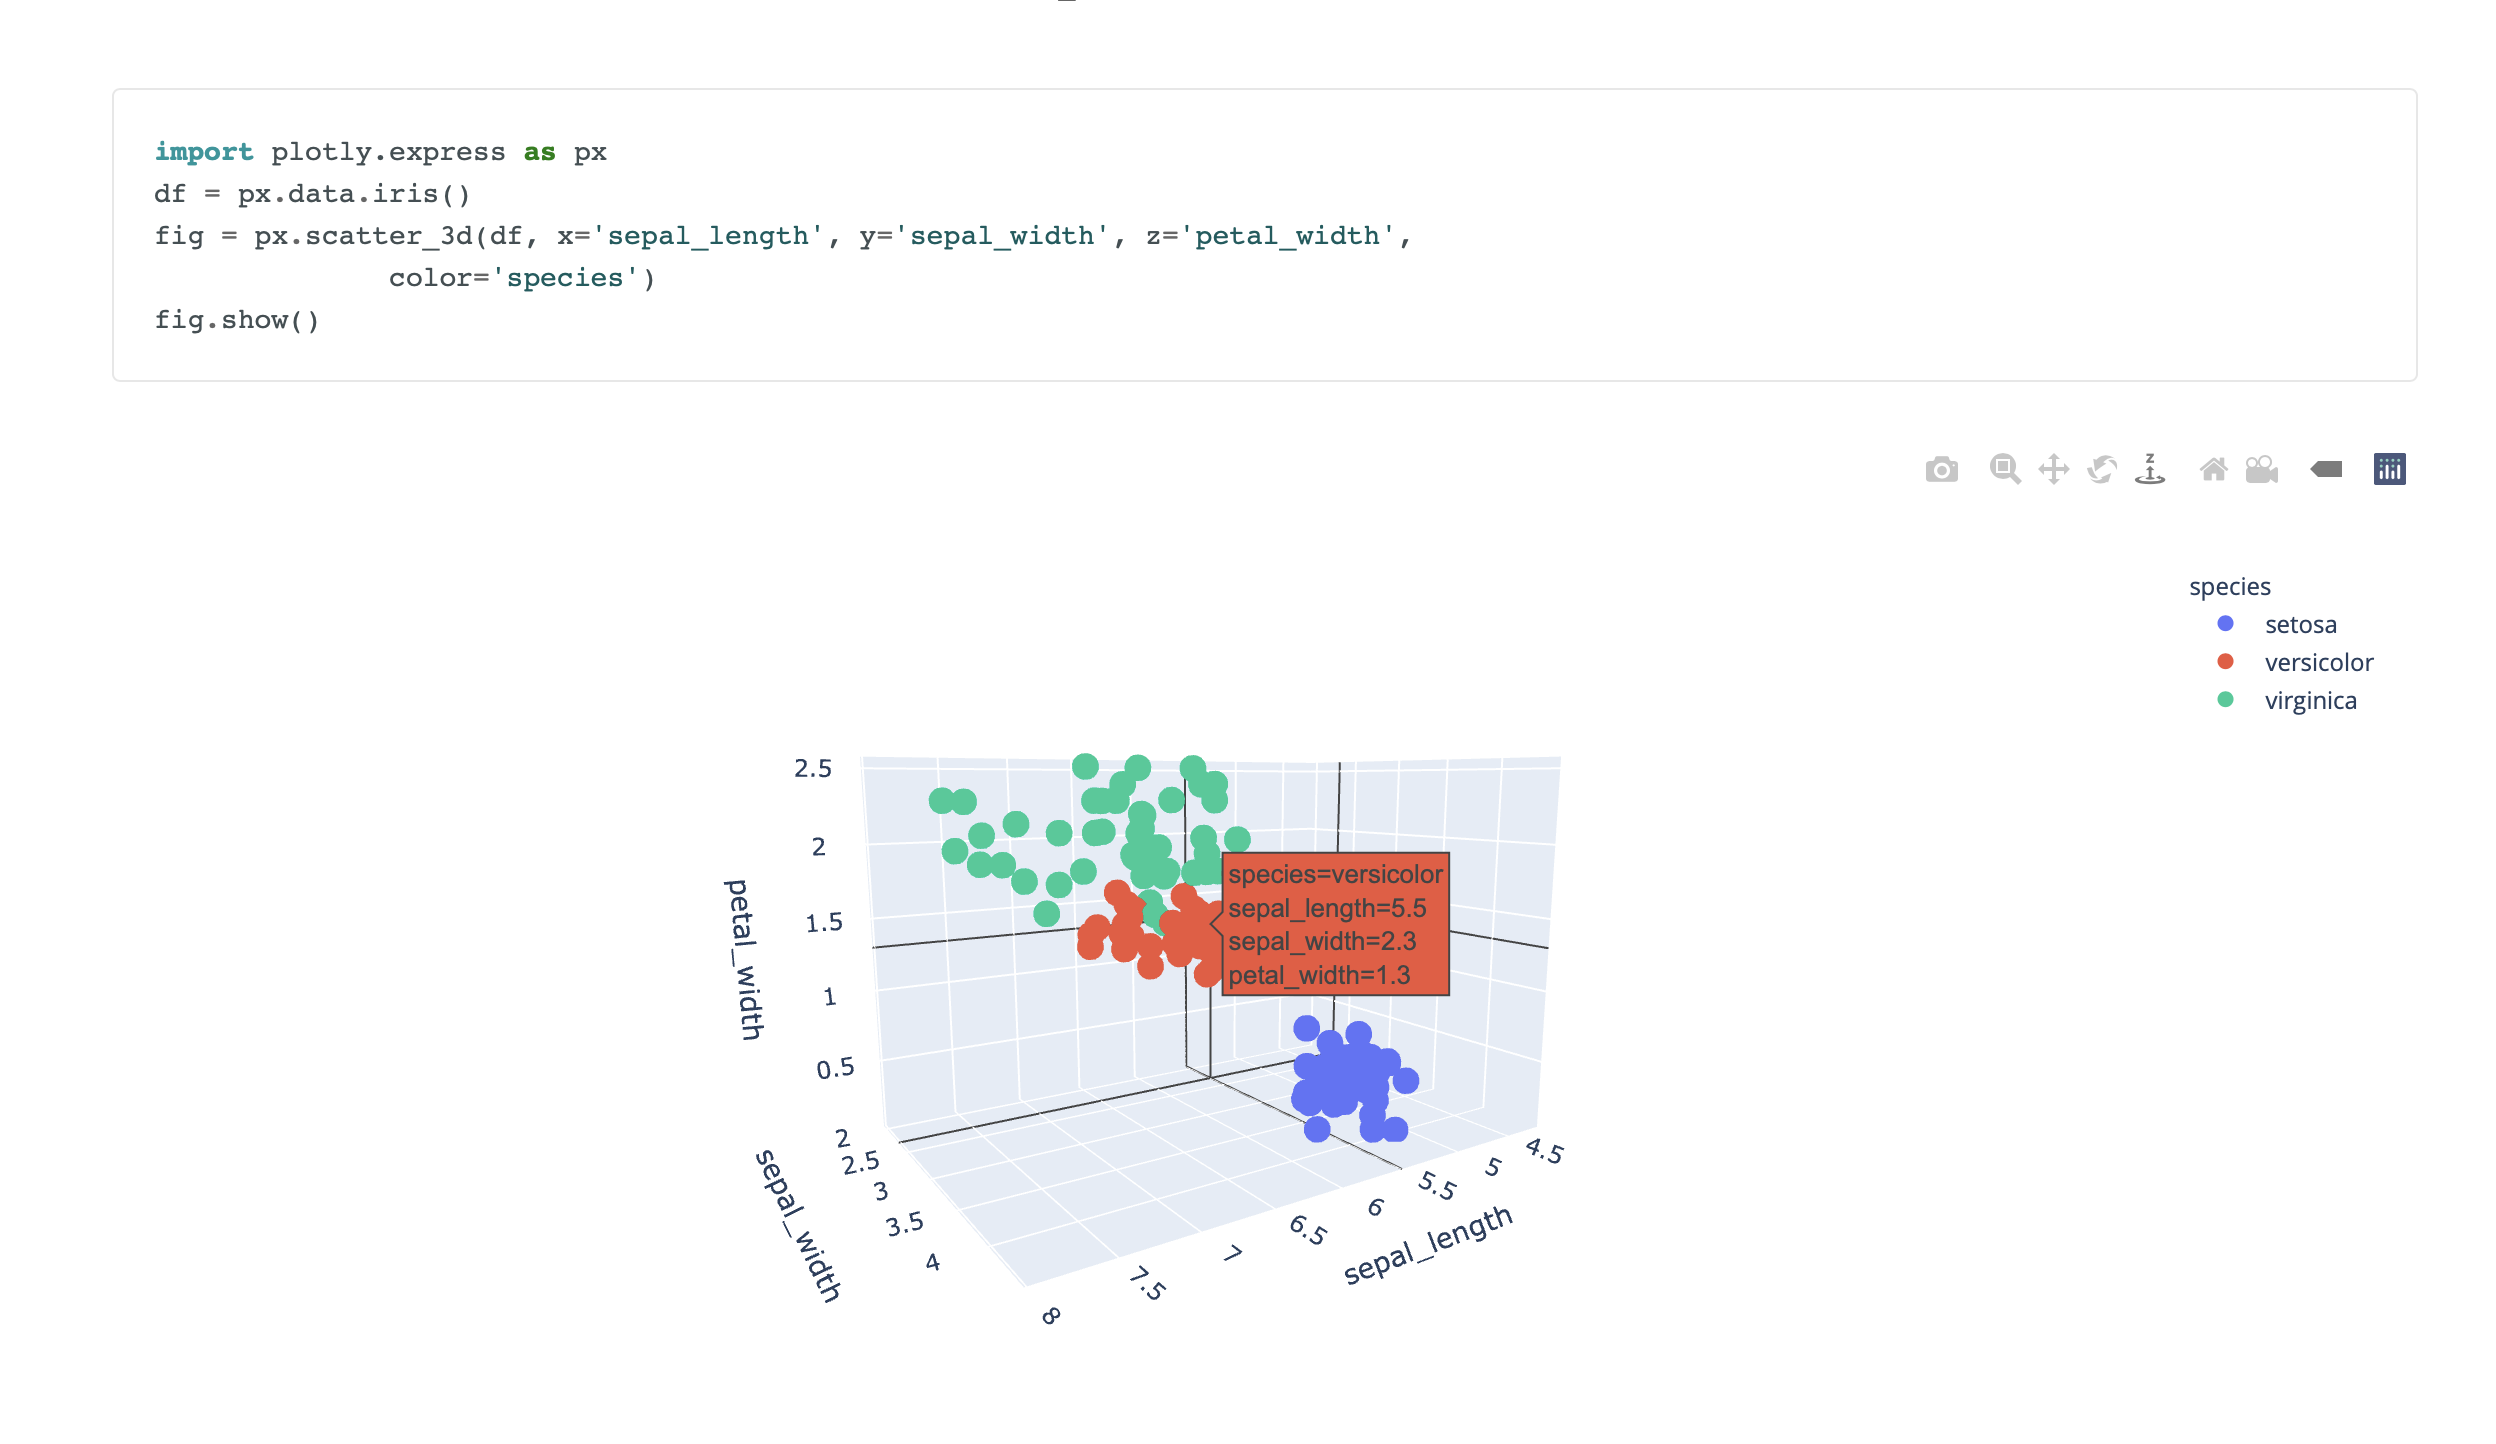Image resolution: width=2496 pixels, height=1444 pixels.
Task: Reset camera to default view with home icon
Action: click(2215, 468)
